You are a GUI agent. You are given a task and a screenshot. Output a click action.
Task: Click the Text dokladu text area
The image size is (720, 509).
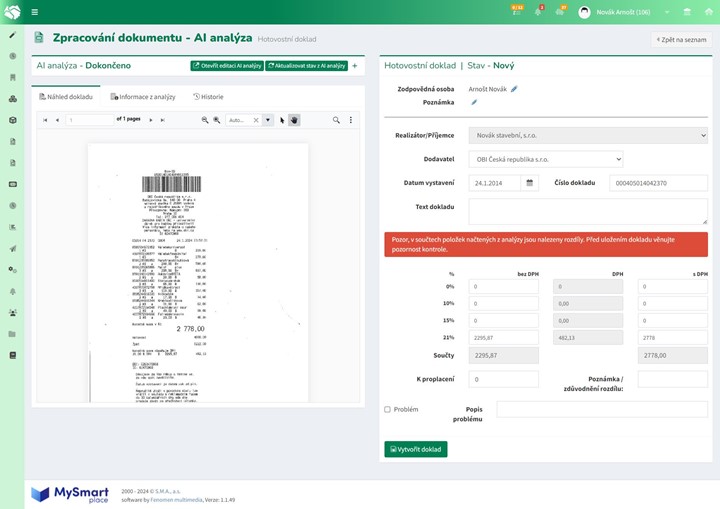pyautogui.click(x=588, y=211)
